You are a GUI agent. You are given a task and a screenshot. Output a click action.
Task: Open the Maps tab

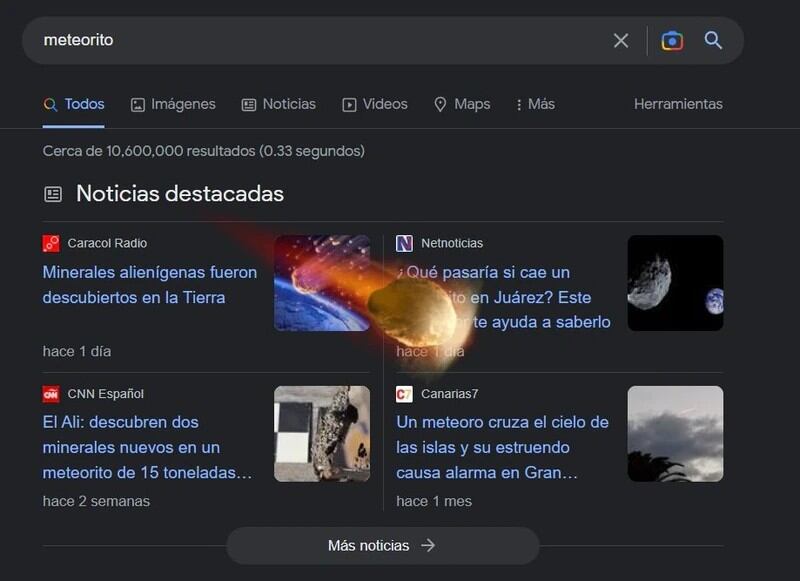[461, 104]
